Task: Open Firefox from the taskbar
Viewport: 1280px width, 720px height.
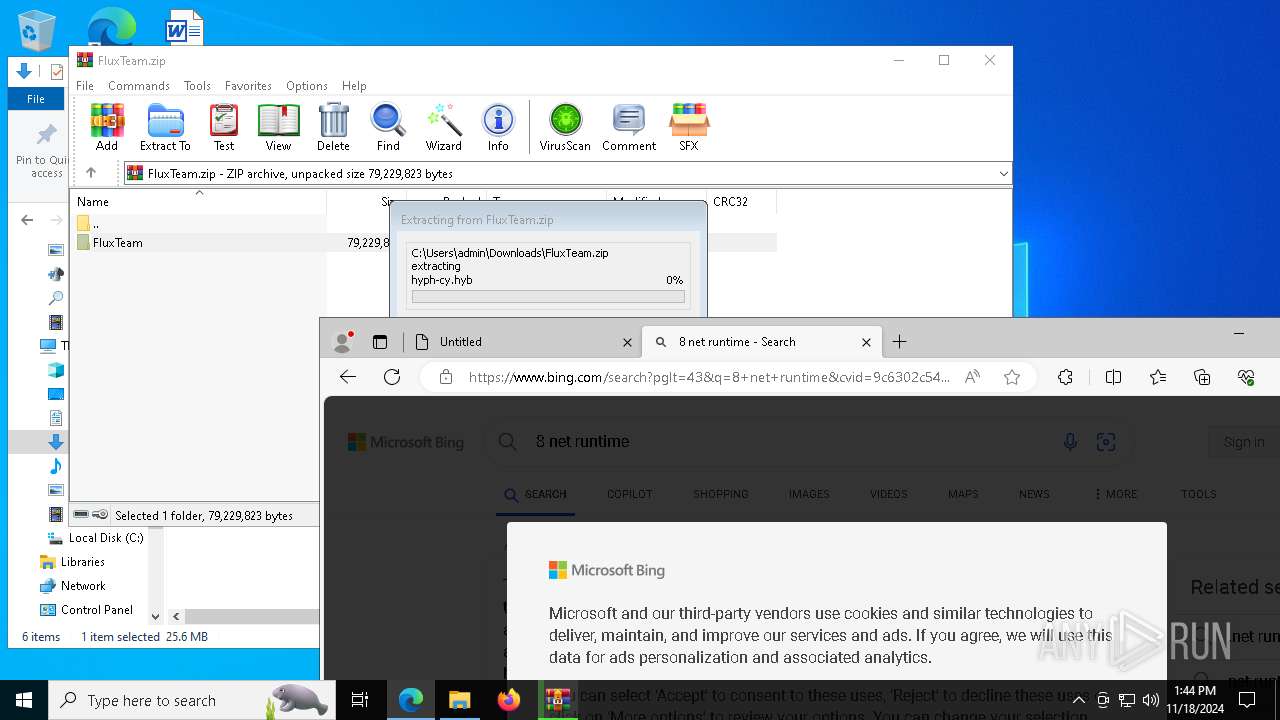Action: tap(509, 700)
